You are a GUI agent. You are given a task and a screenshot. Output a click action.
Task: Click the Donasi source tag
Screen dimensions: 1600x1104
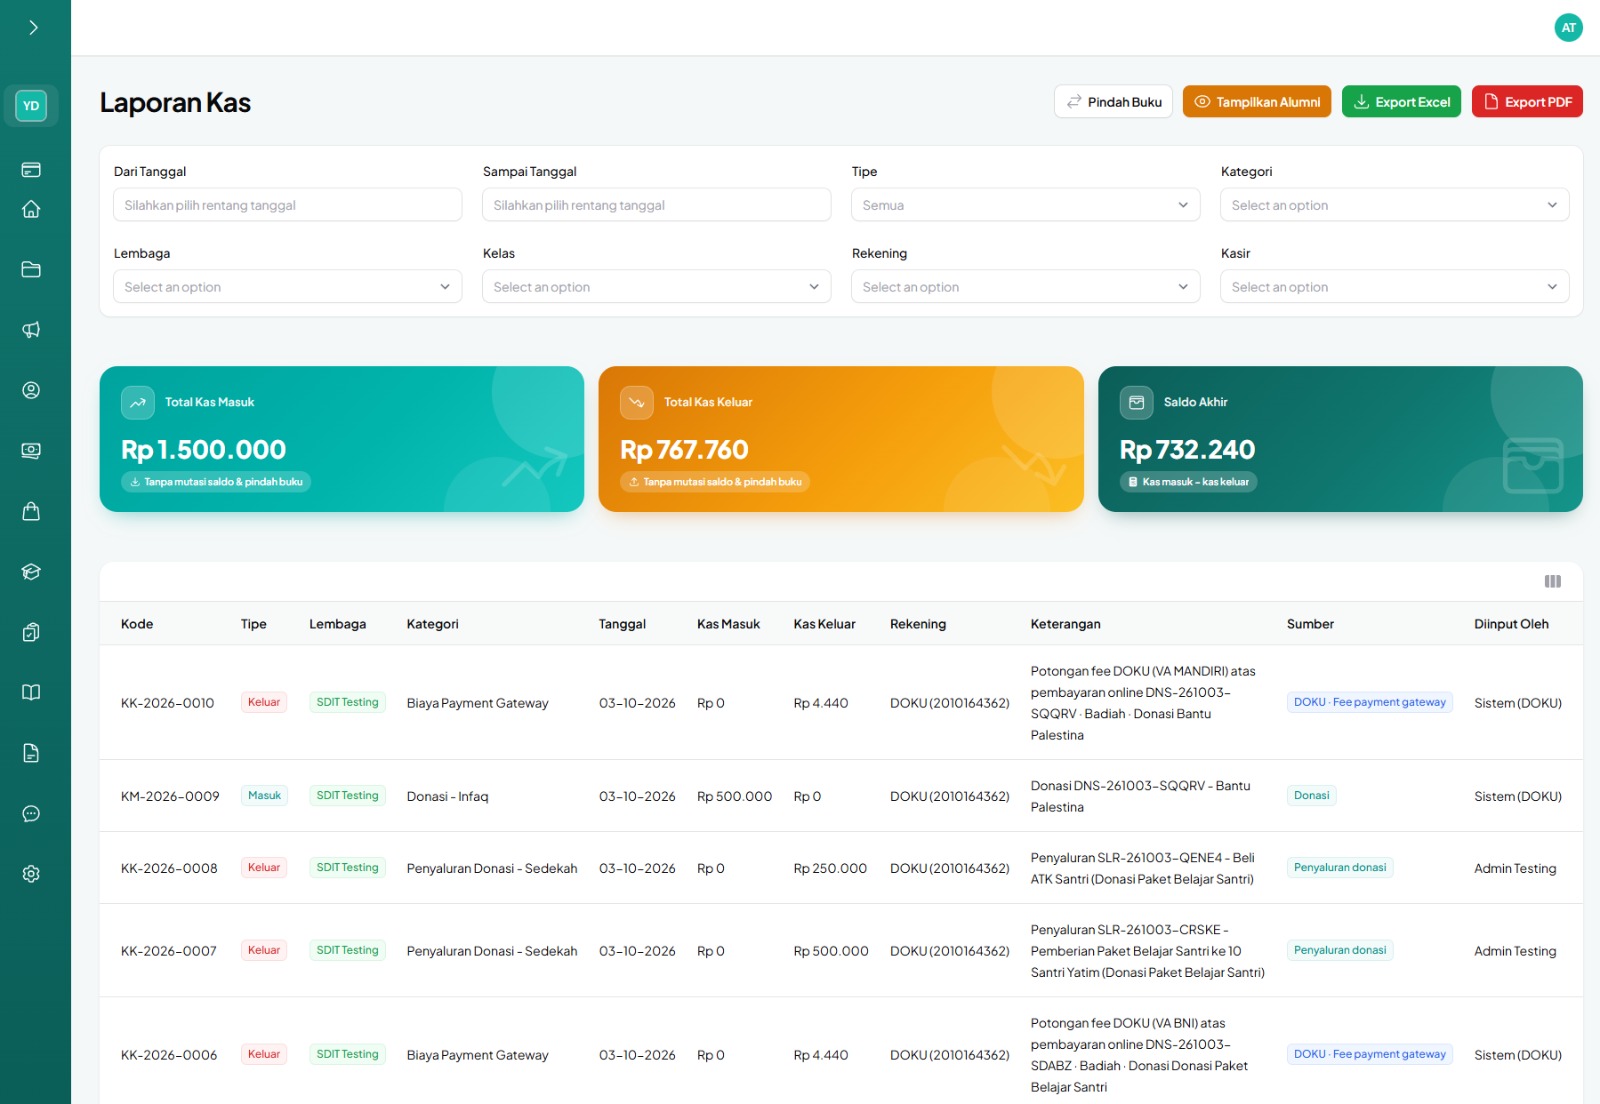tap(1311, 796)
